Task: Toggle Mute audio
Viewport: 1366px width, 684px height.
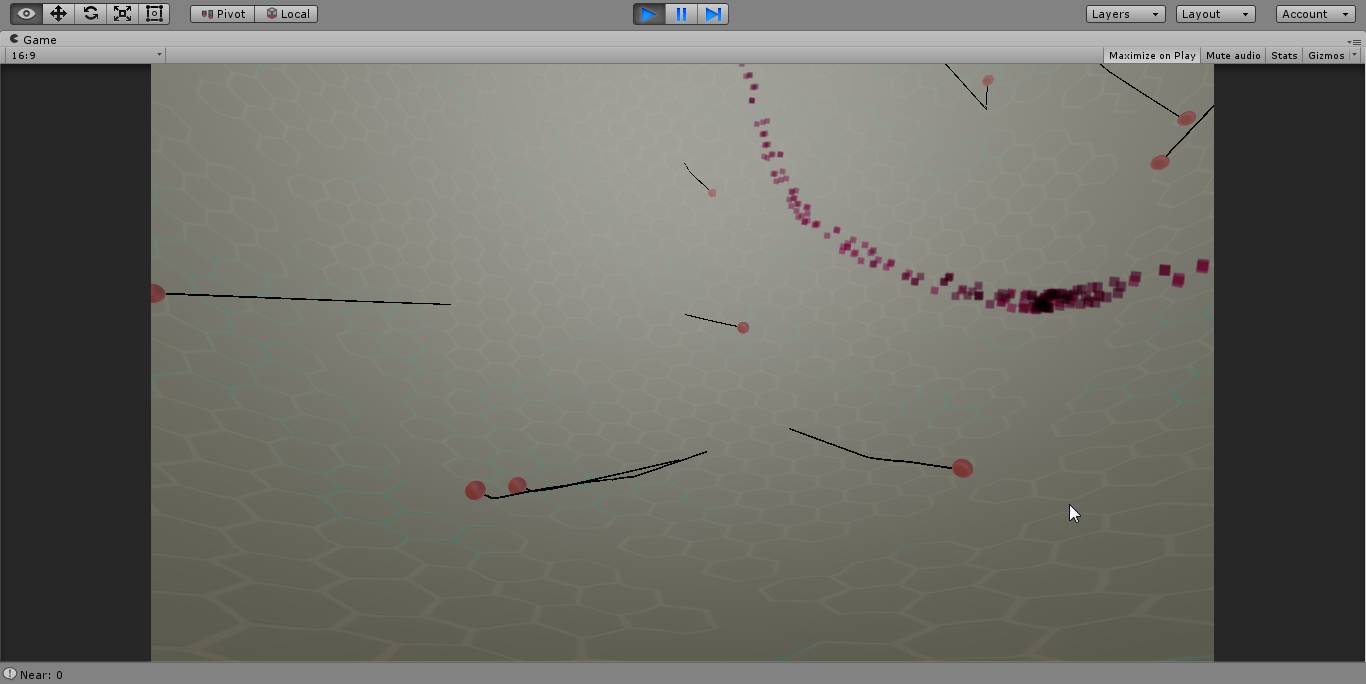Action: click(1233, 55)
